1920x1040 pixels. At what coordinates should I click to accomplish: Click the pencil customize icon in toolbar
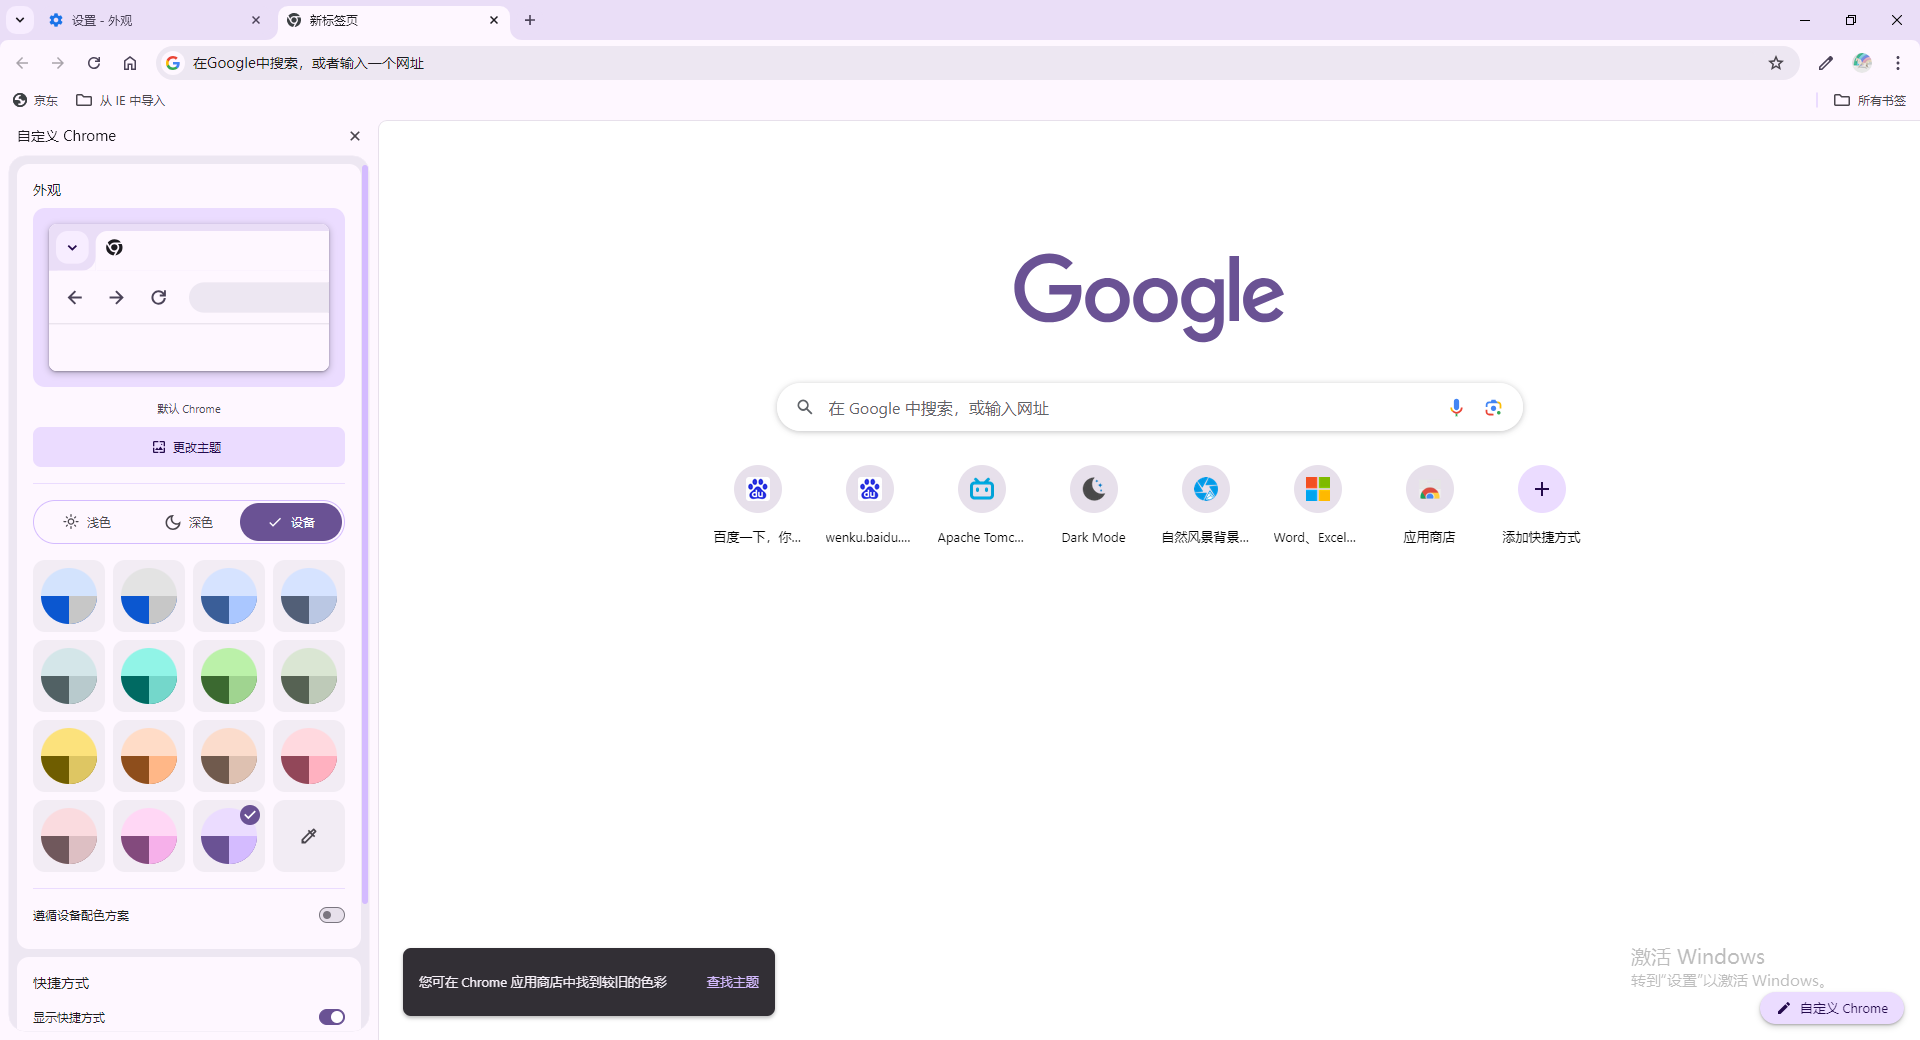point(1826,63)
